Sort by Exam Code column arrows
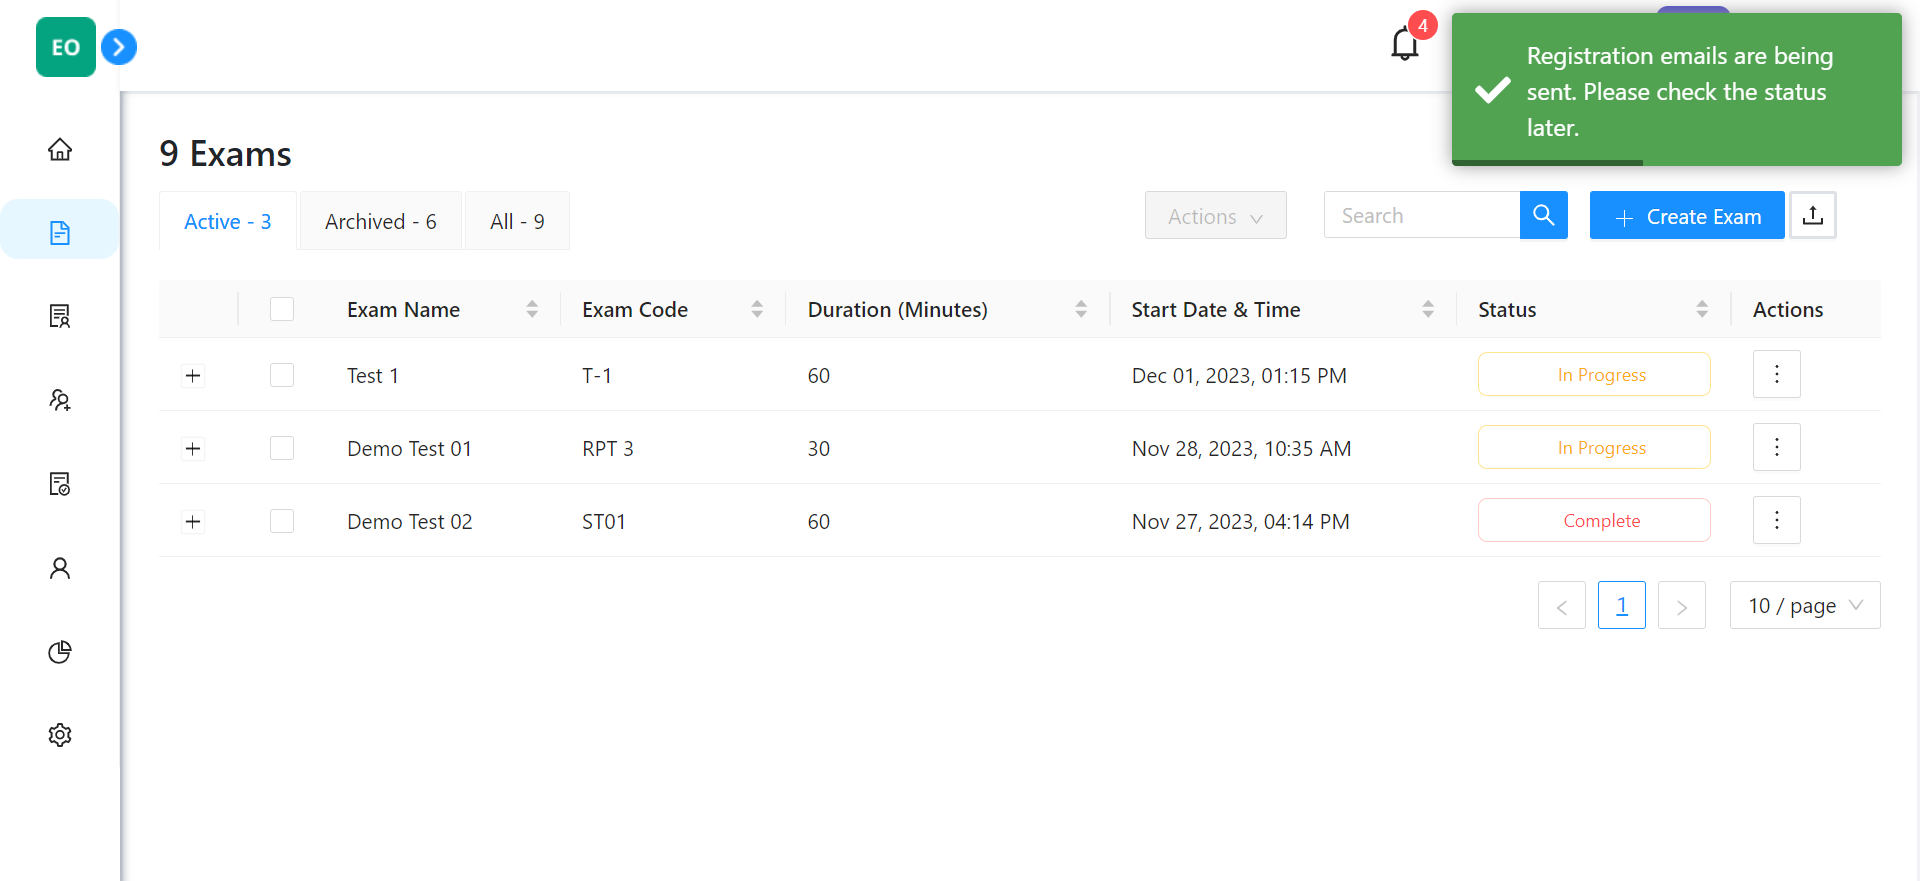Screen dimensions: 1920x881 pos(757,310)
